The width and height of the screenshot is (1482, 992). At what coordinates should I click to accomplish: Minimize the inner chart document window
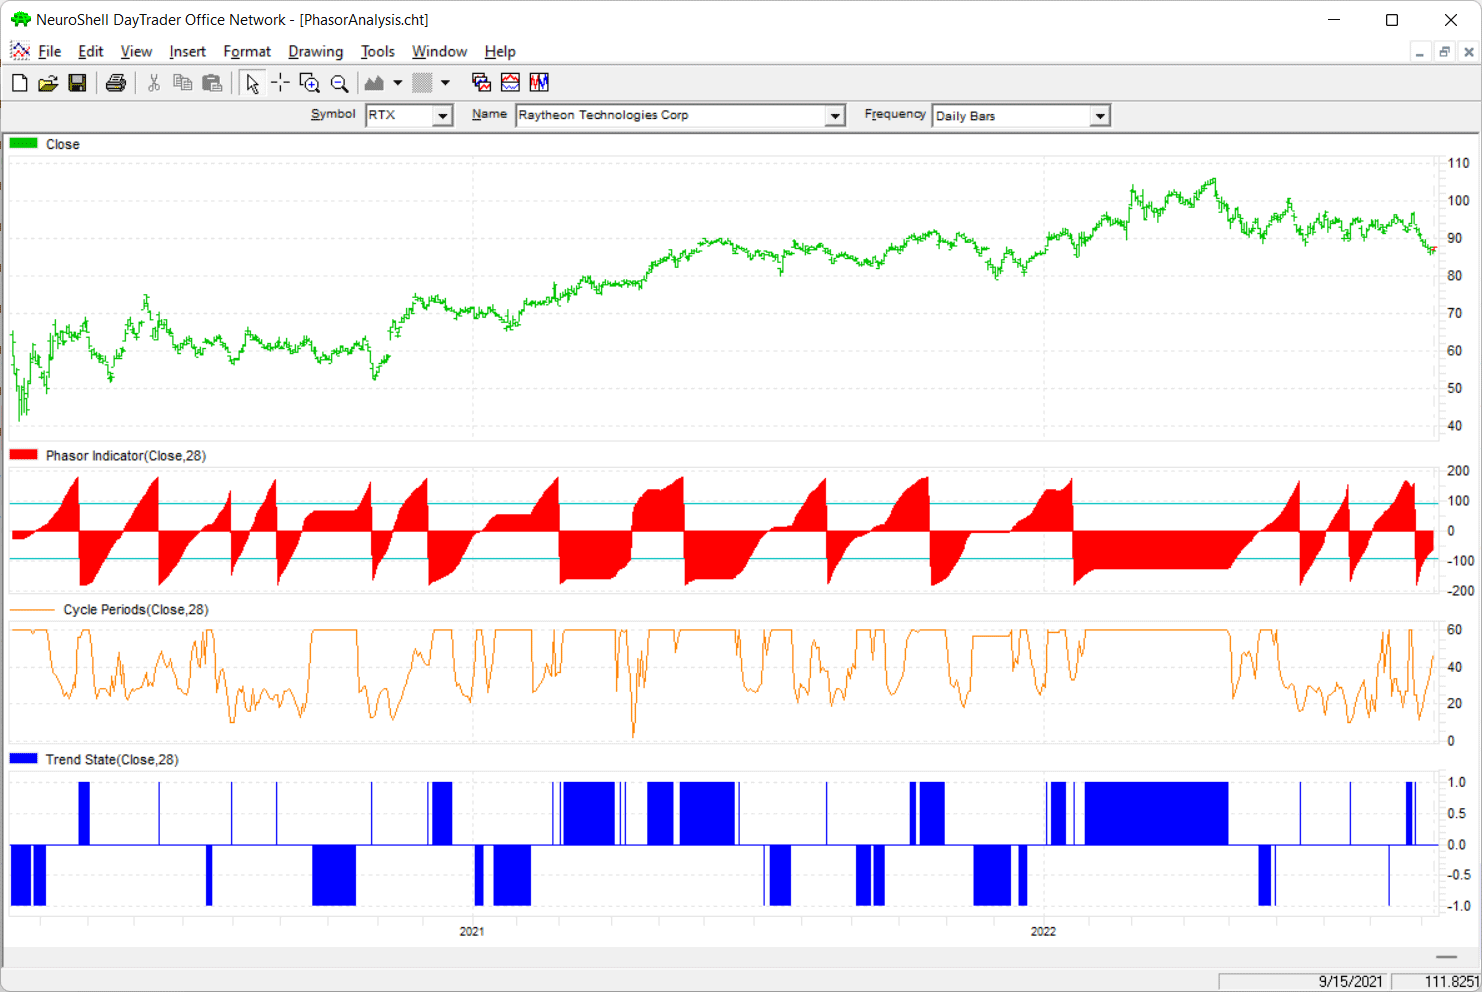point(1420,52)
